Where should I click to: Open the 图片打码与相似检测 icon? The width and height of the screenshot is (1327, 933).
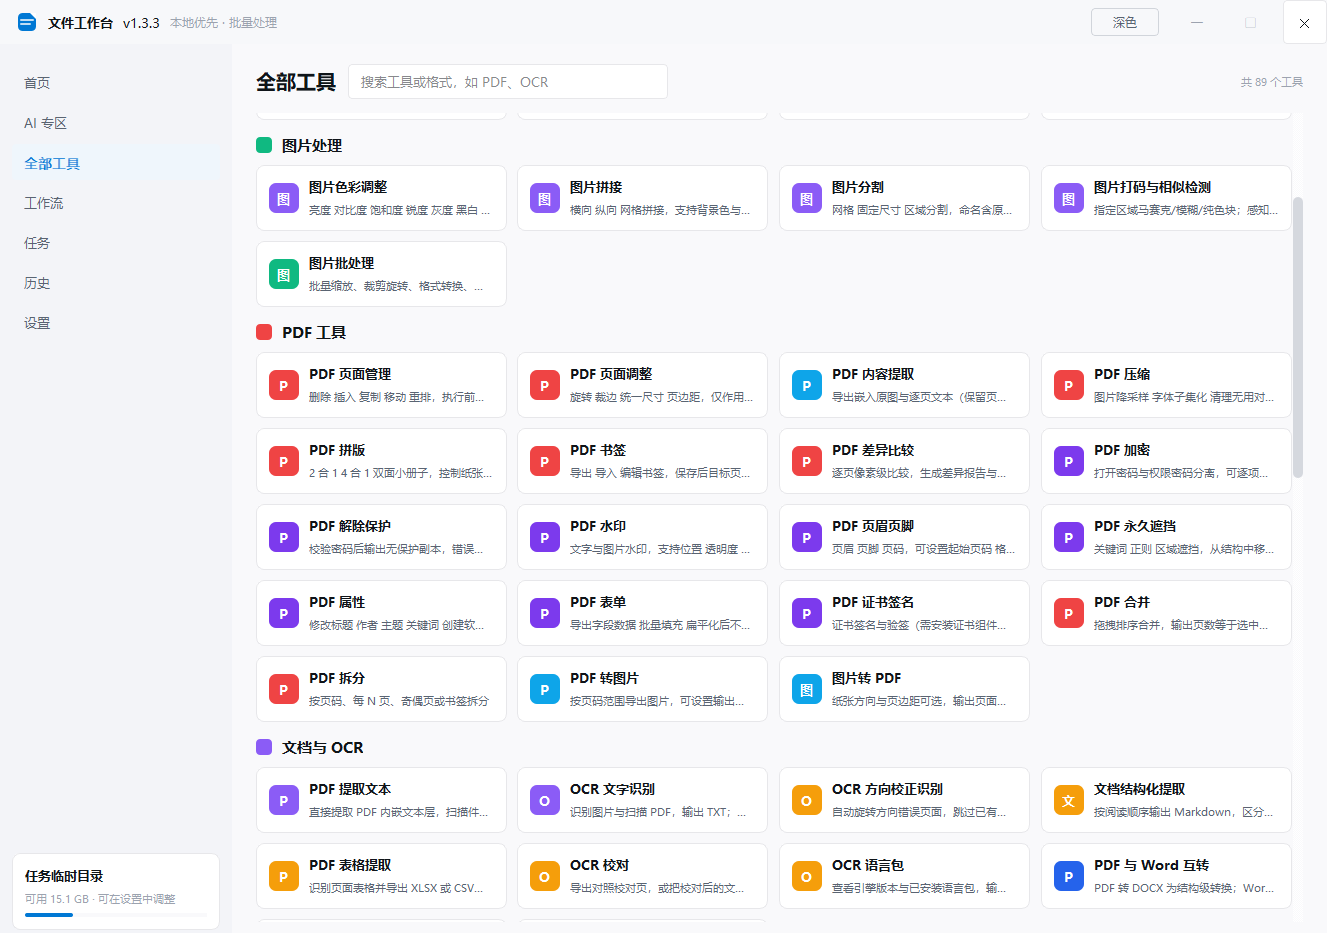pos(1069,198)
